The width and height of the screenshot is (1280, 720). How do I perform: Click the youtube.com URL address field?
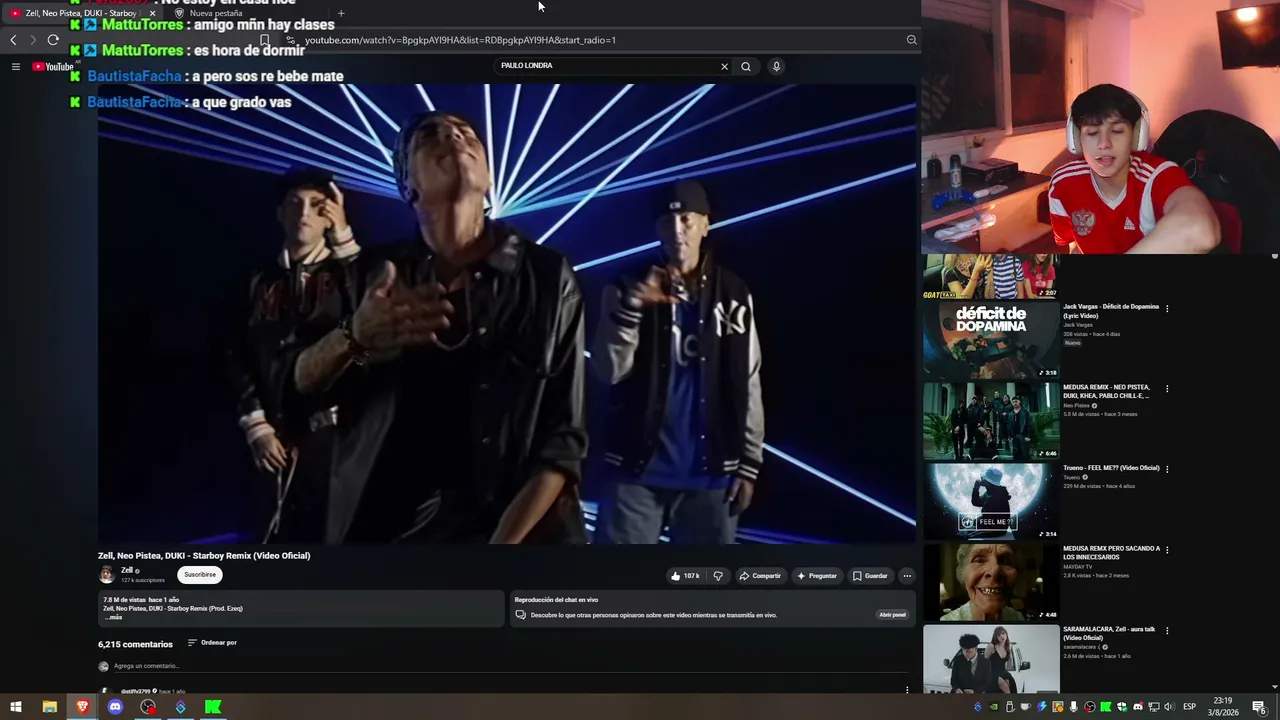coord(600,40)
